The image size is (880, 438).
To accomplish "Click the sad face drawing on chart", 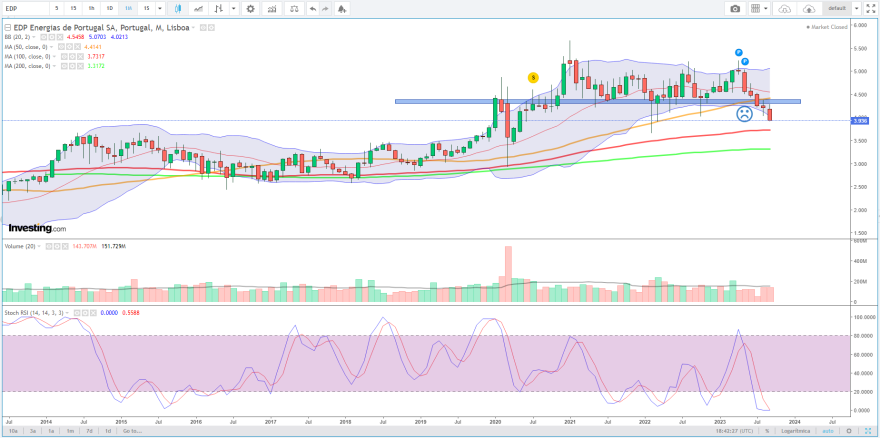I will (x=744, y=115).
